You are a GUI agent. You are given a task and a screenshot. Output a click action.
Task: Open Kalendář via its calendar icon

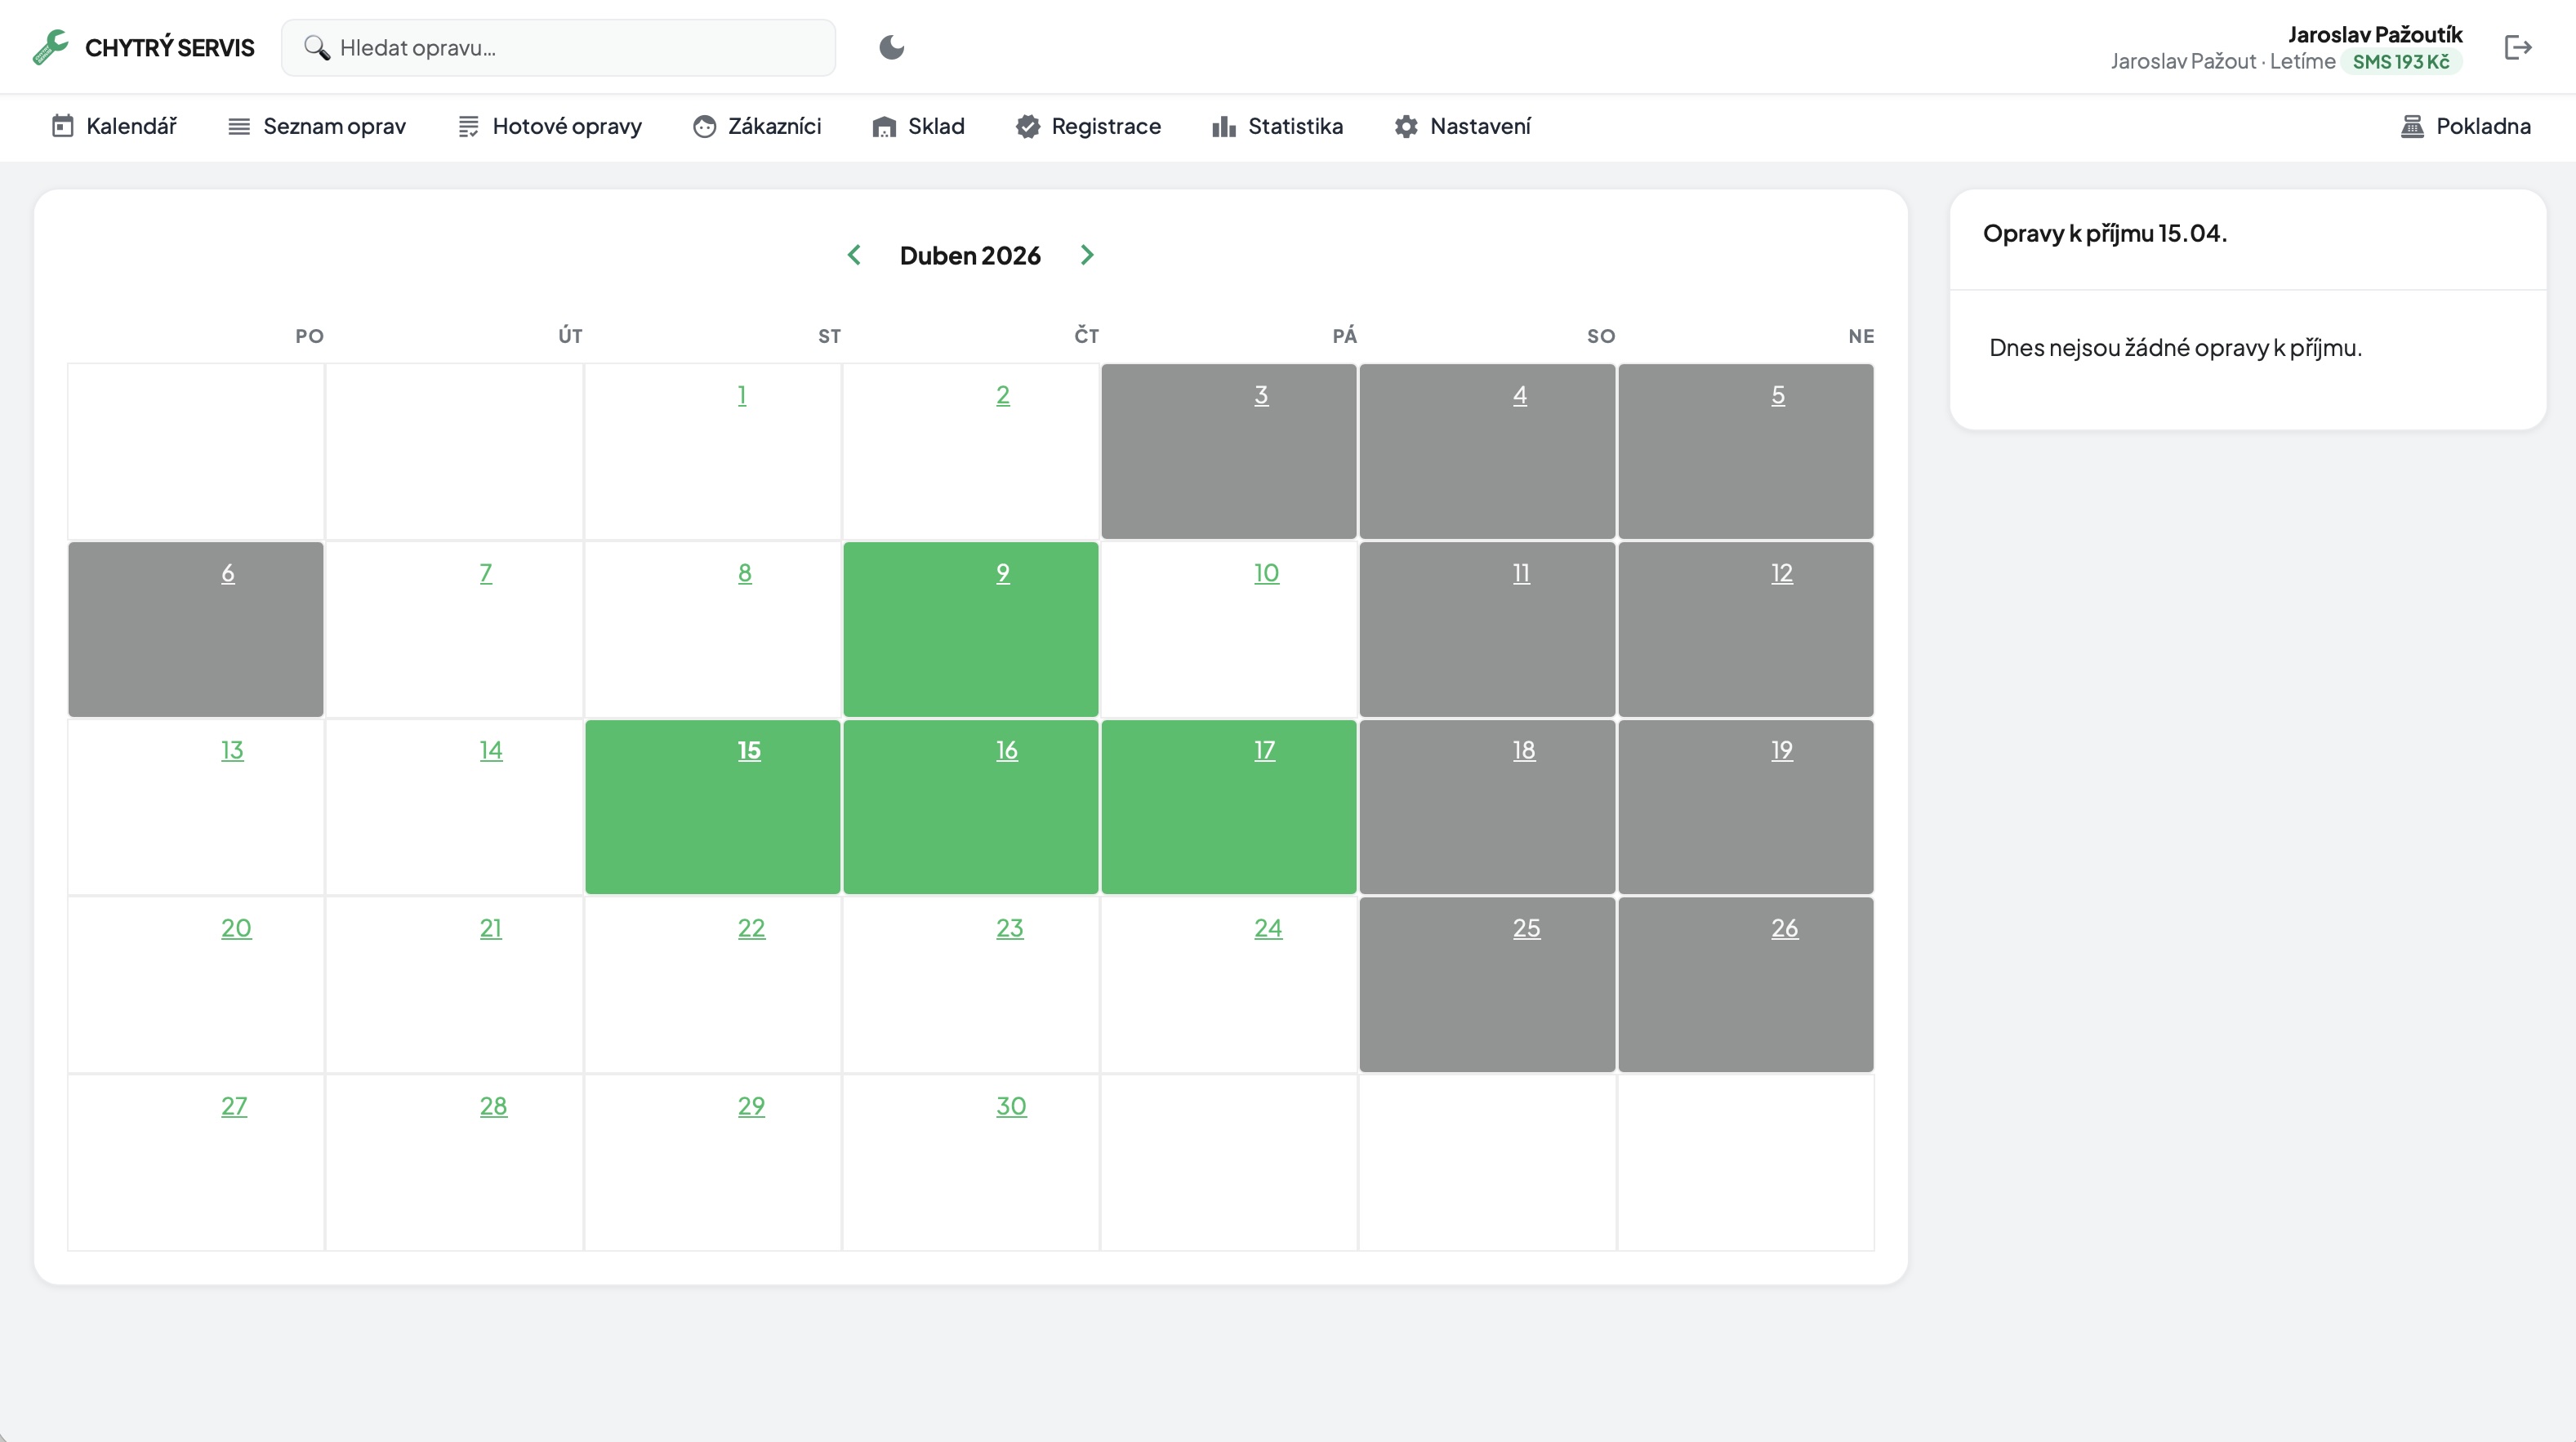[x=63, y=126]
